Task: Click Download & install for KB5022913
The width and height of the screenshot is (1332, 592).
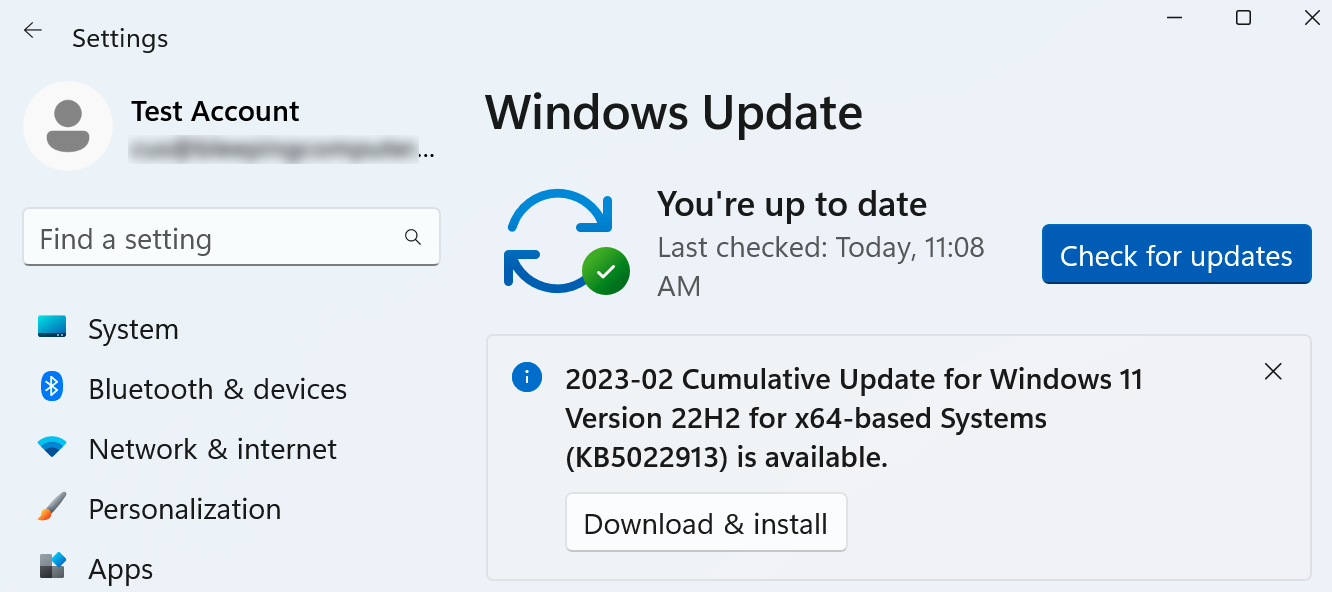Action: pos(706,522)
